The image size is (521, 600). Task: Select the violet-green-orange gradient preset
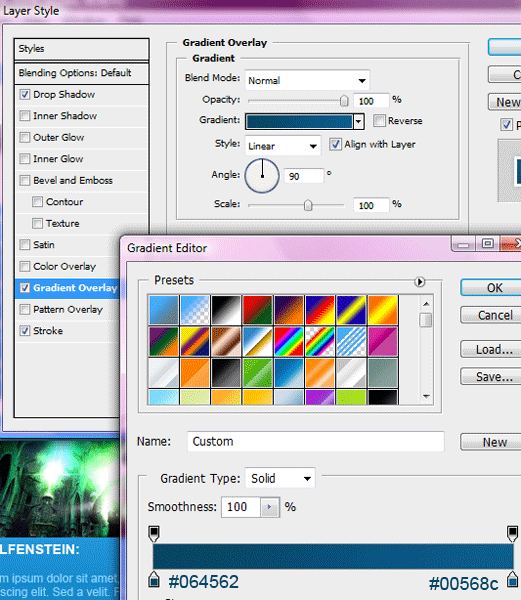pyautogui.click(x=164, y=341)
